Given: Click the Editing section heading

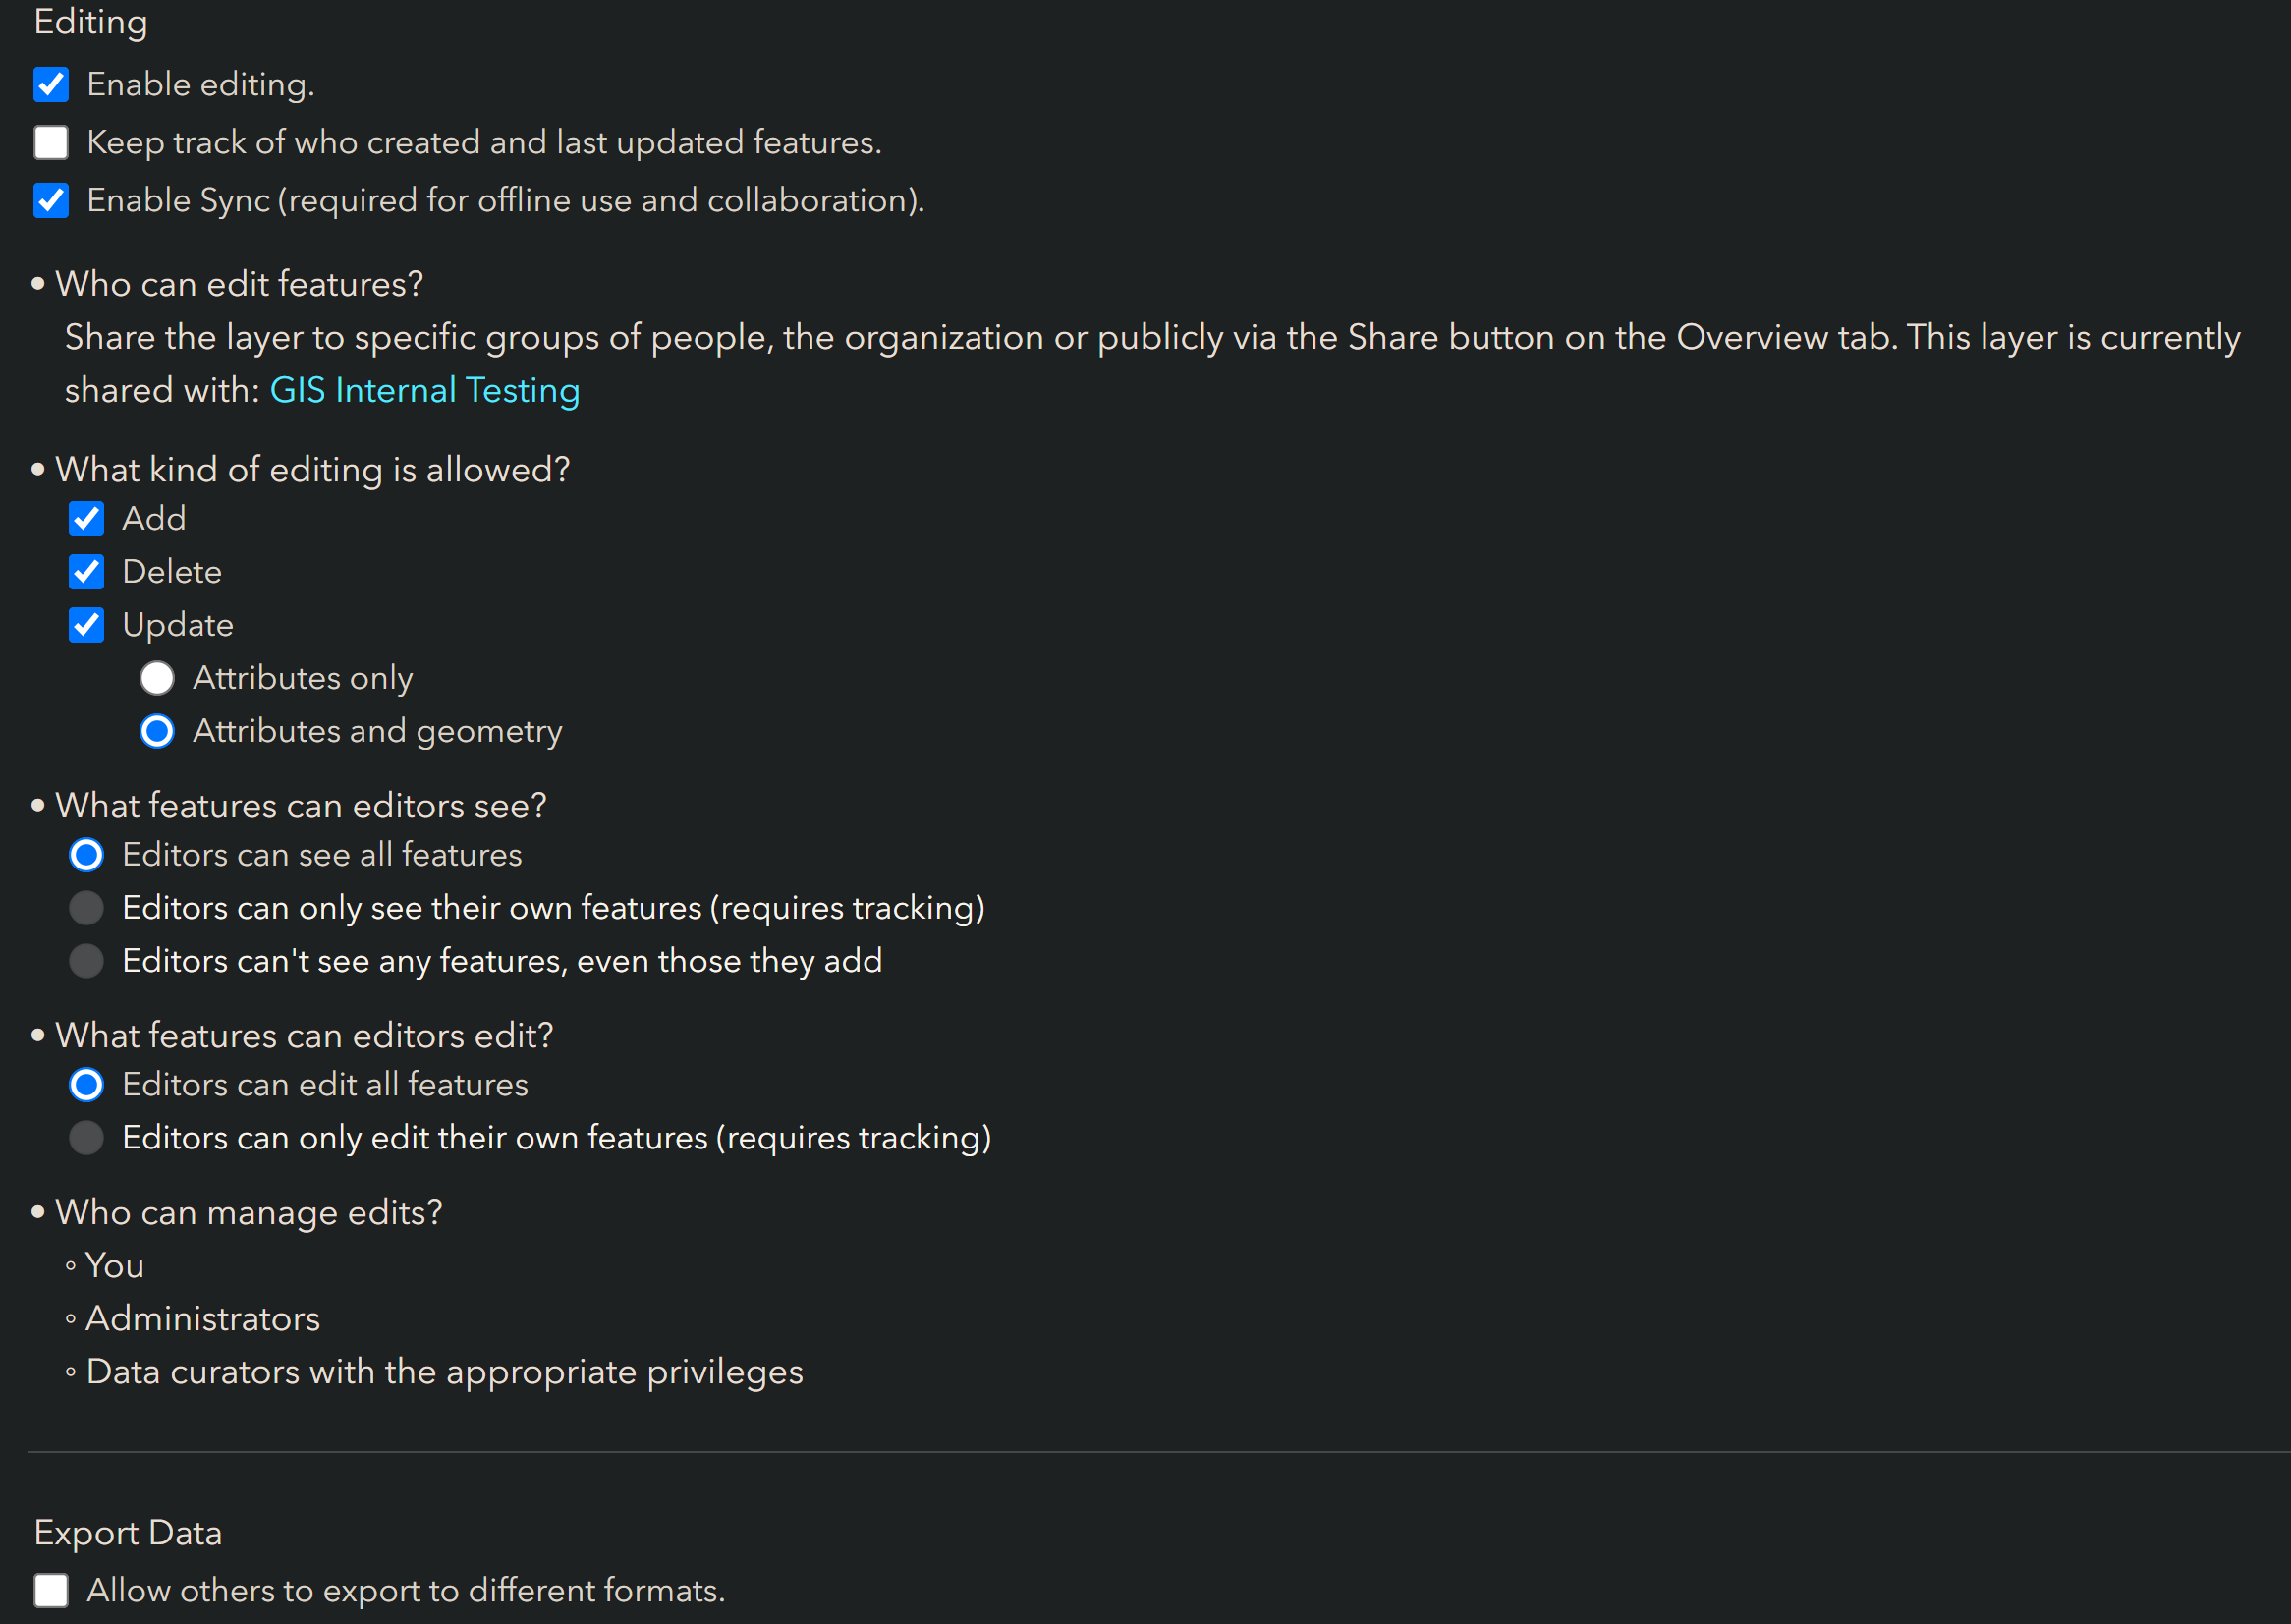Looking at the screenshot, I should coord(91,22).
